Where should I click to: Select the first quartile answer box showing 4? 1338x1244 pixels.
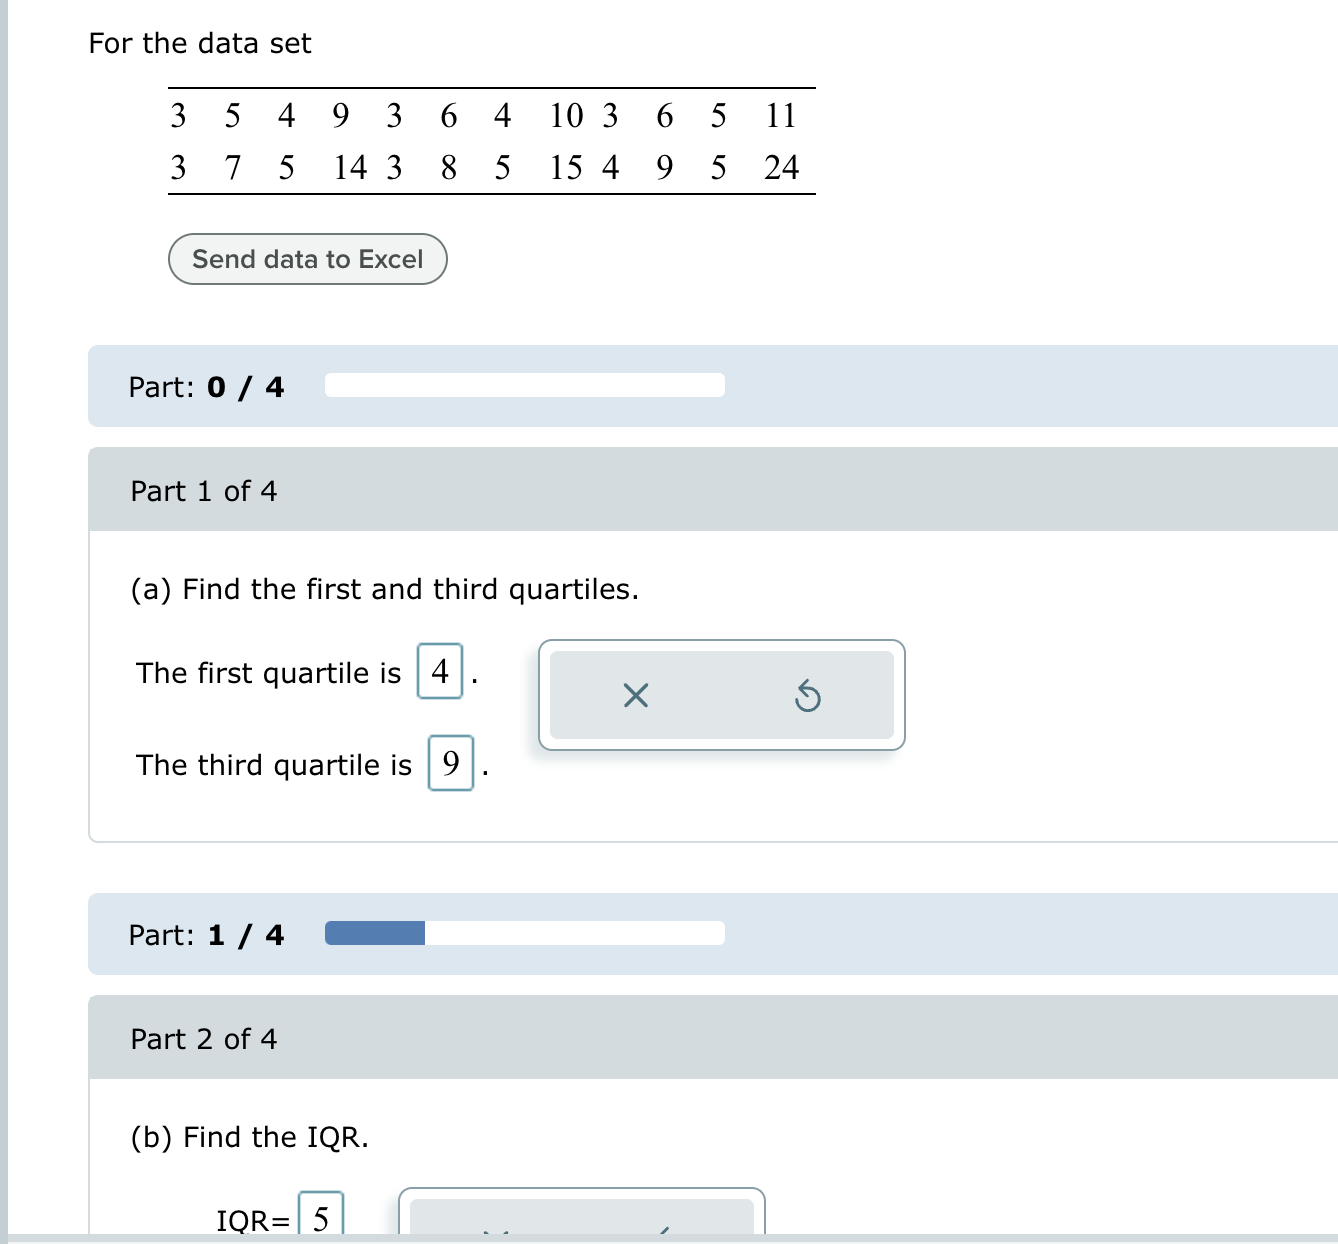[439, 672]
